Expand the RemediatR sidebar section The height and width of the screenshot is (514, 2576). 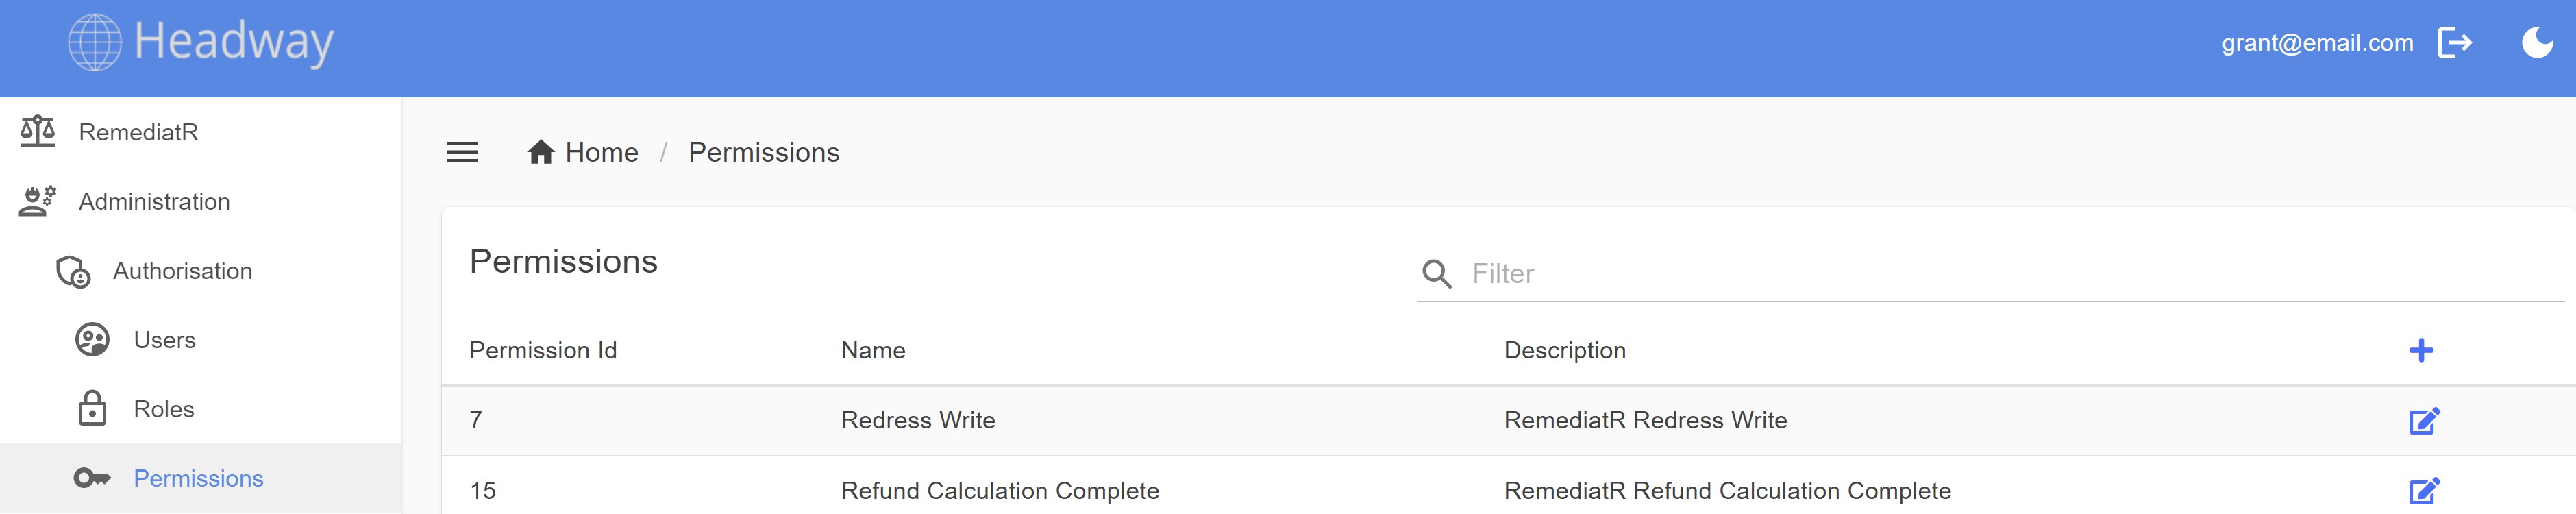tap(138, 132)
